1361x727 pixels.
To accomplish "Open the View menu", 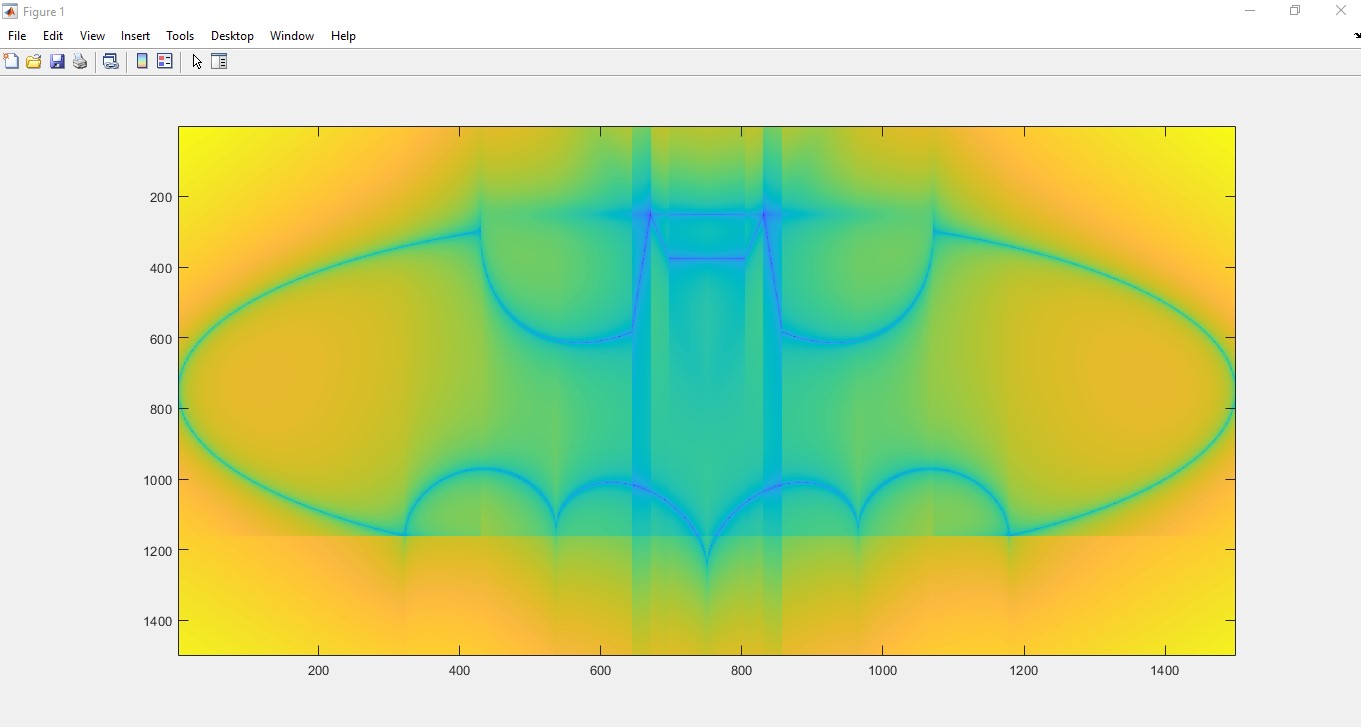I will (x=91, y=36).
